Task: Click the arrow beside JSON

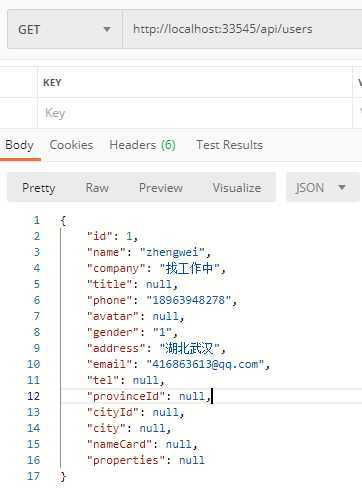Action: 342,187
